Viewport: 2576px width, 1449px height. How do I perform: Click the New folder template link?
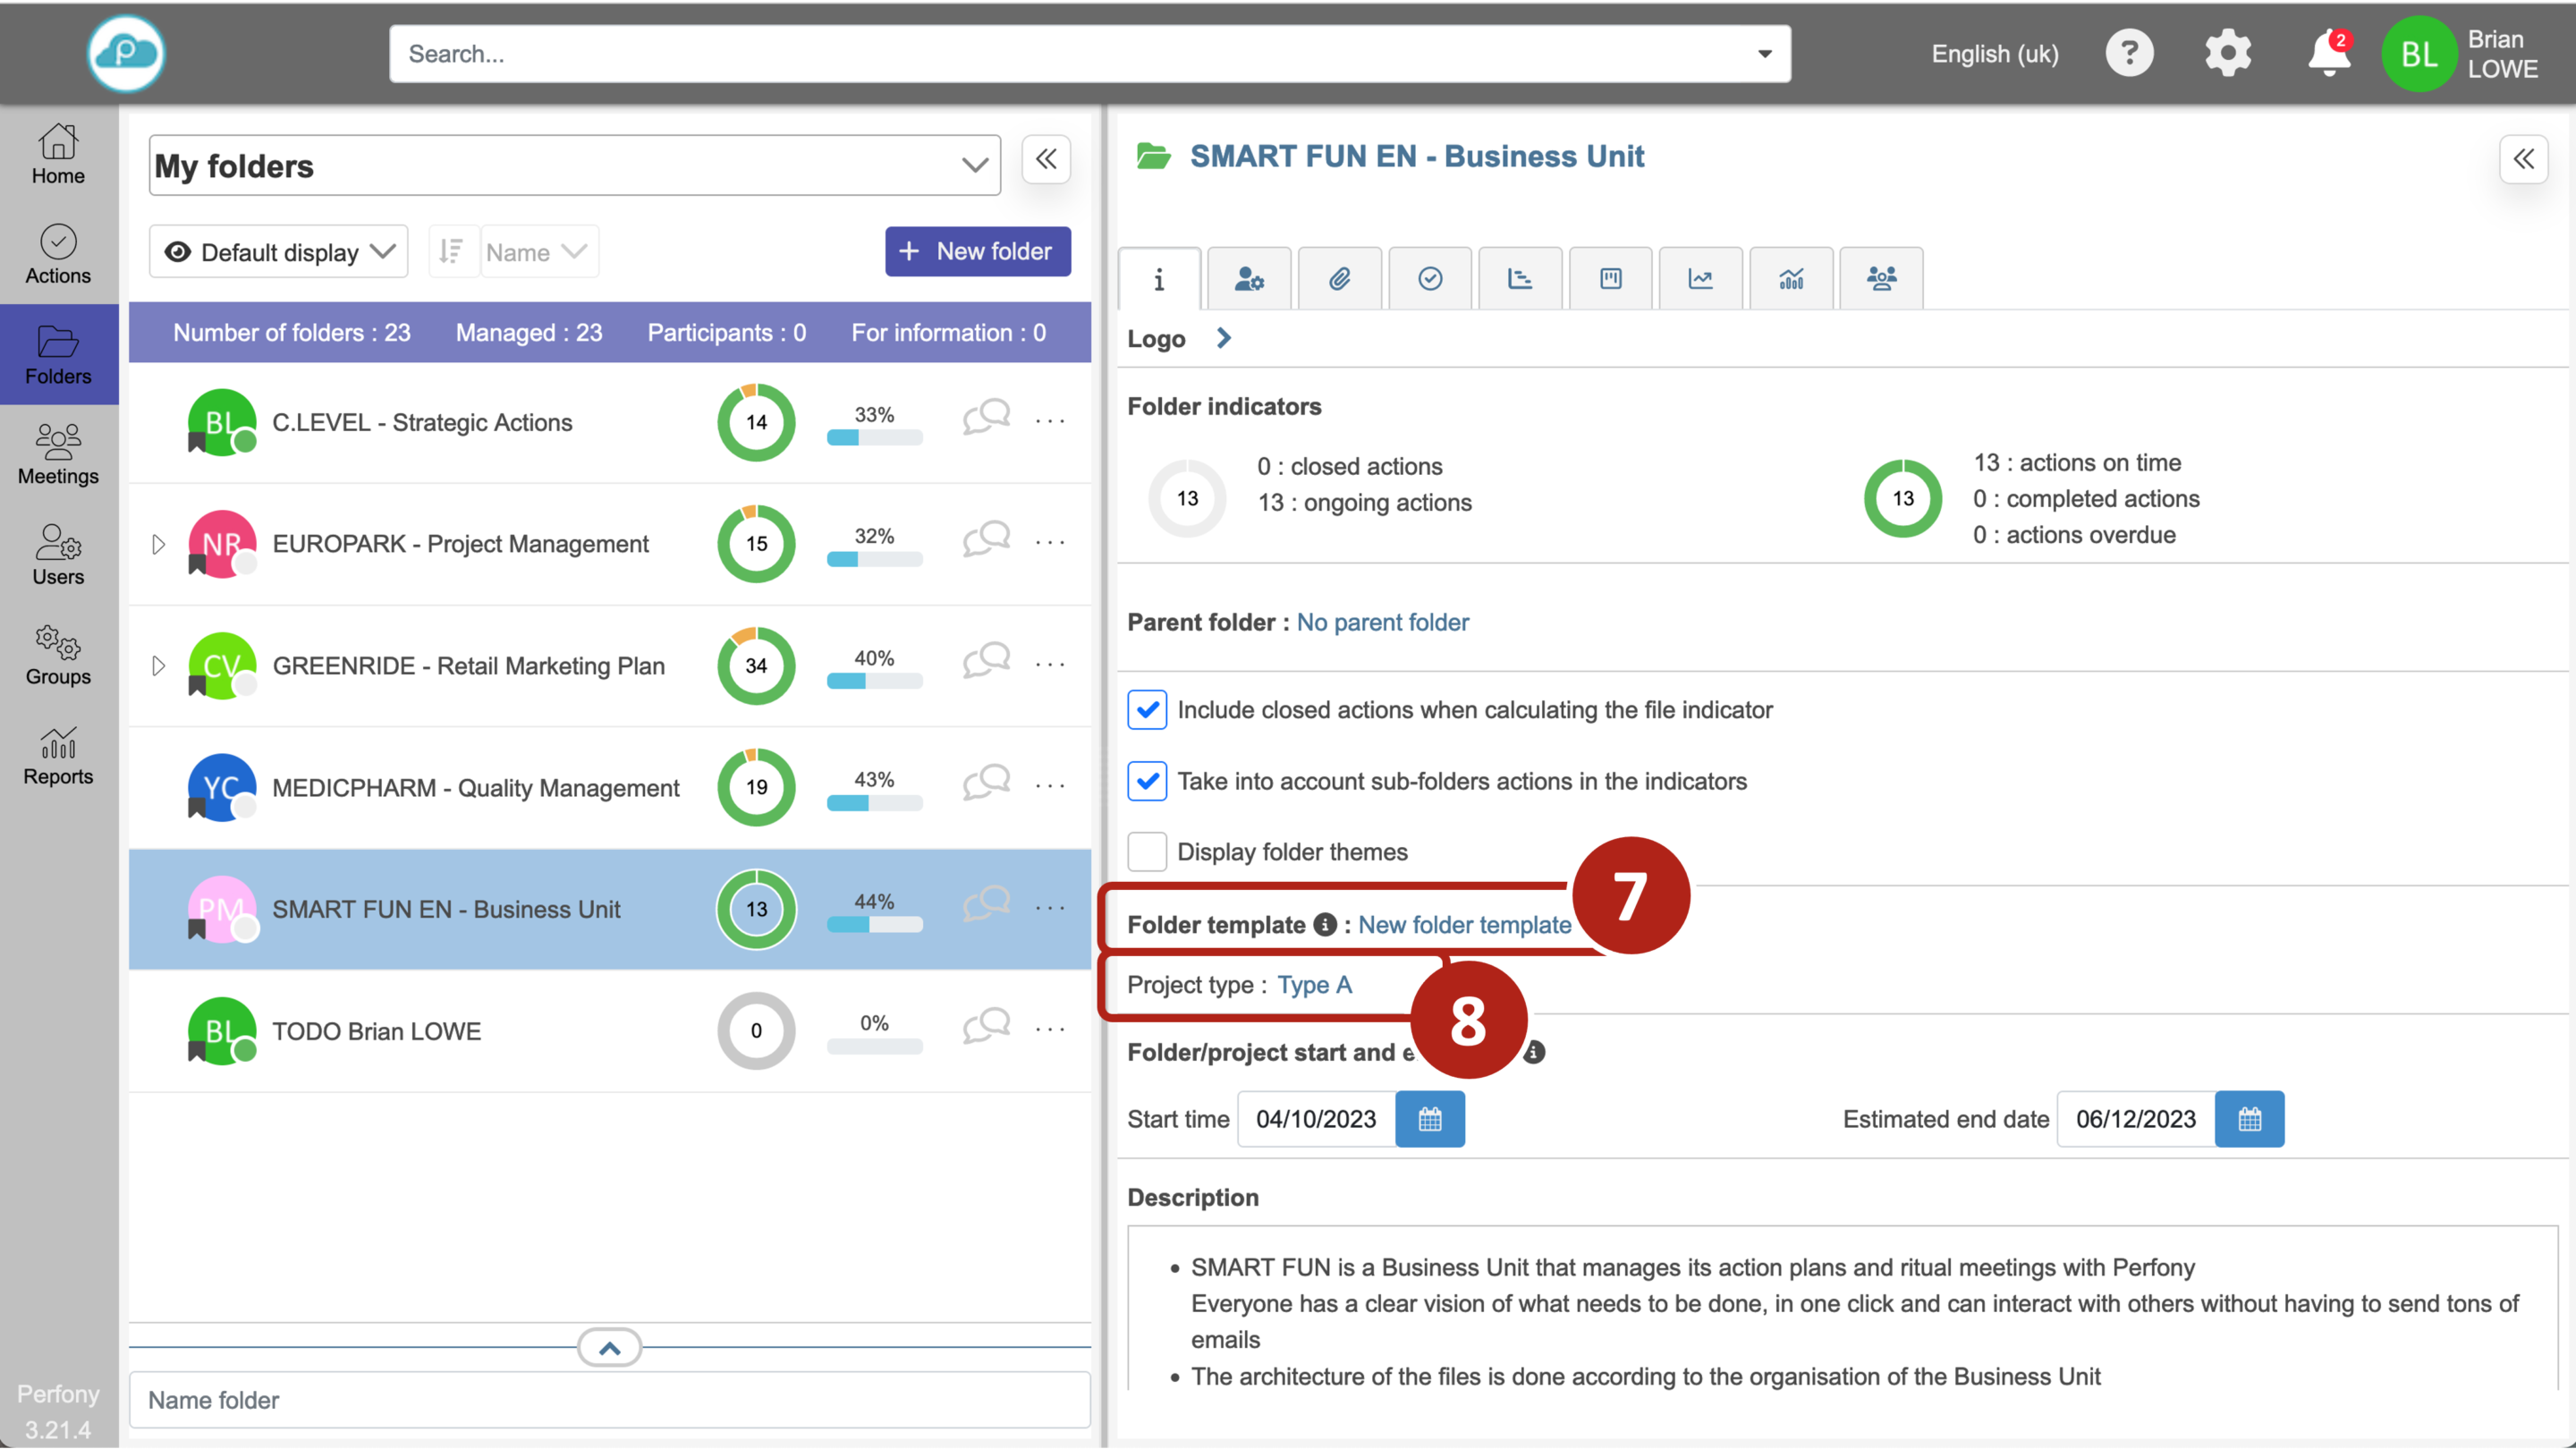[x=1464, y=925]
